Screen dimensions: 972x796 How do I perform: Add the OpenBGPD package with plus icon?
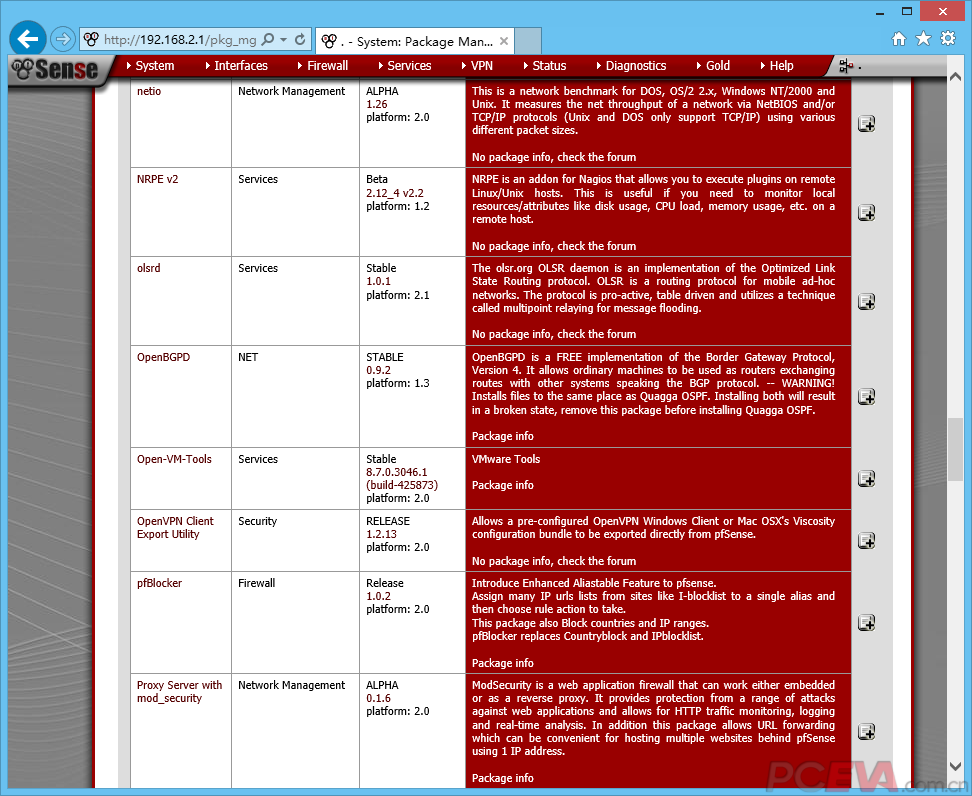[866, 397]
